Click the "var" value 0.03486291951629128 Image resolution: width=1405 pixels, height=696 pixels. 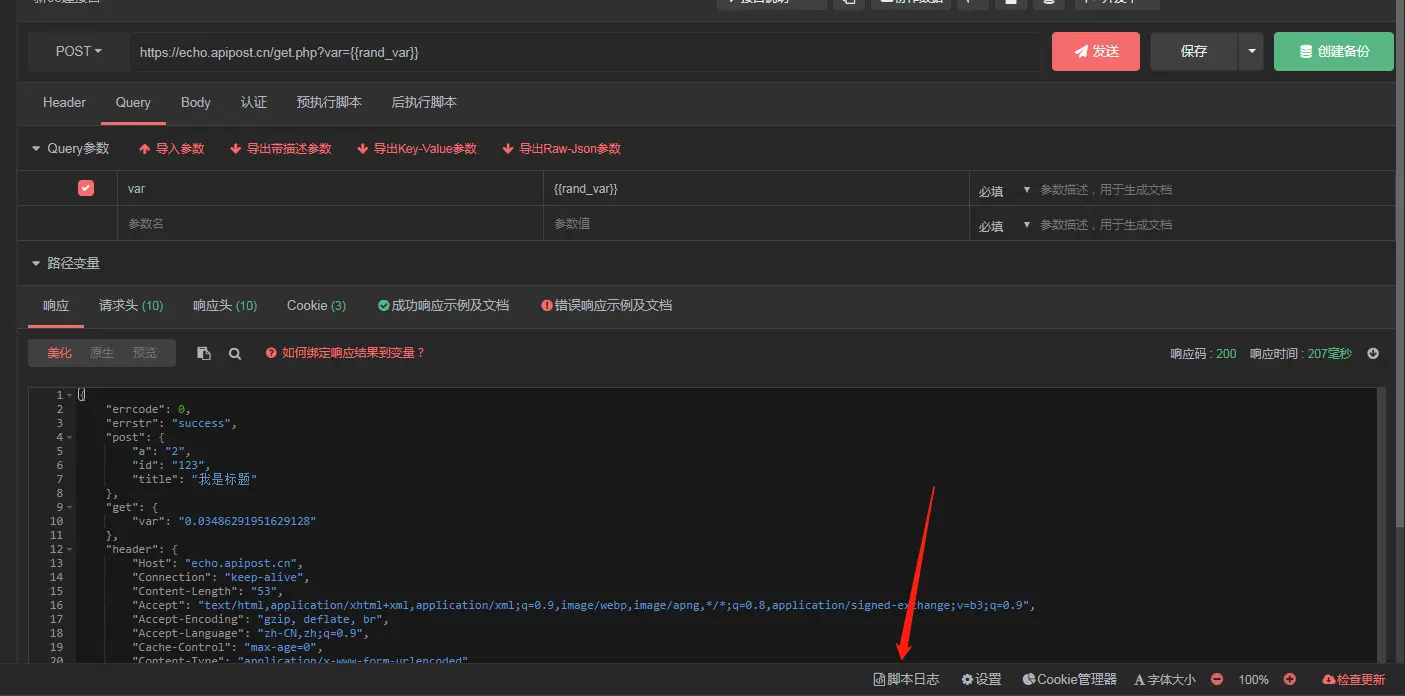click(x=247, y=521)
